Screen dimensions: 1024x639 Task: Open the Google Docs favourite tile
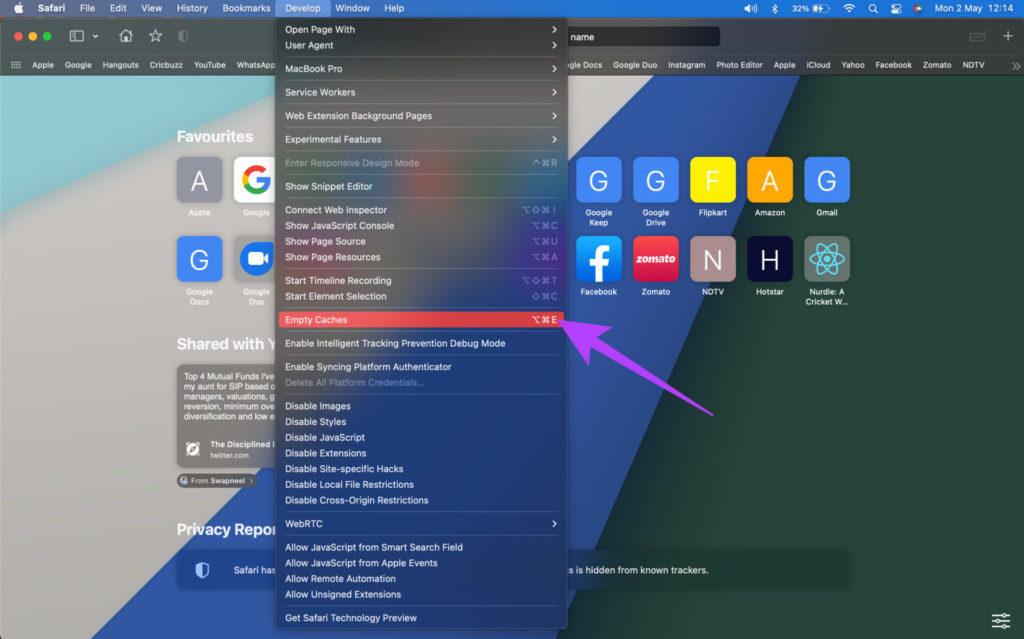199,259
